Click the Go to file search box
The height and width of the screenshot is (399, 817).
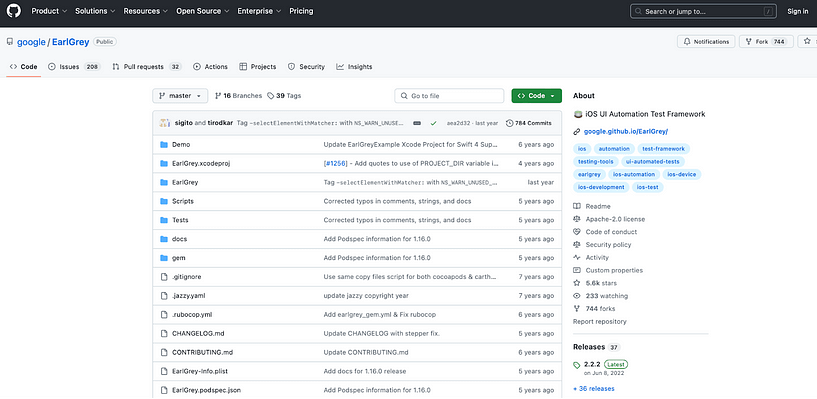tap(449, 96)
